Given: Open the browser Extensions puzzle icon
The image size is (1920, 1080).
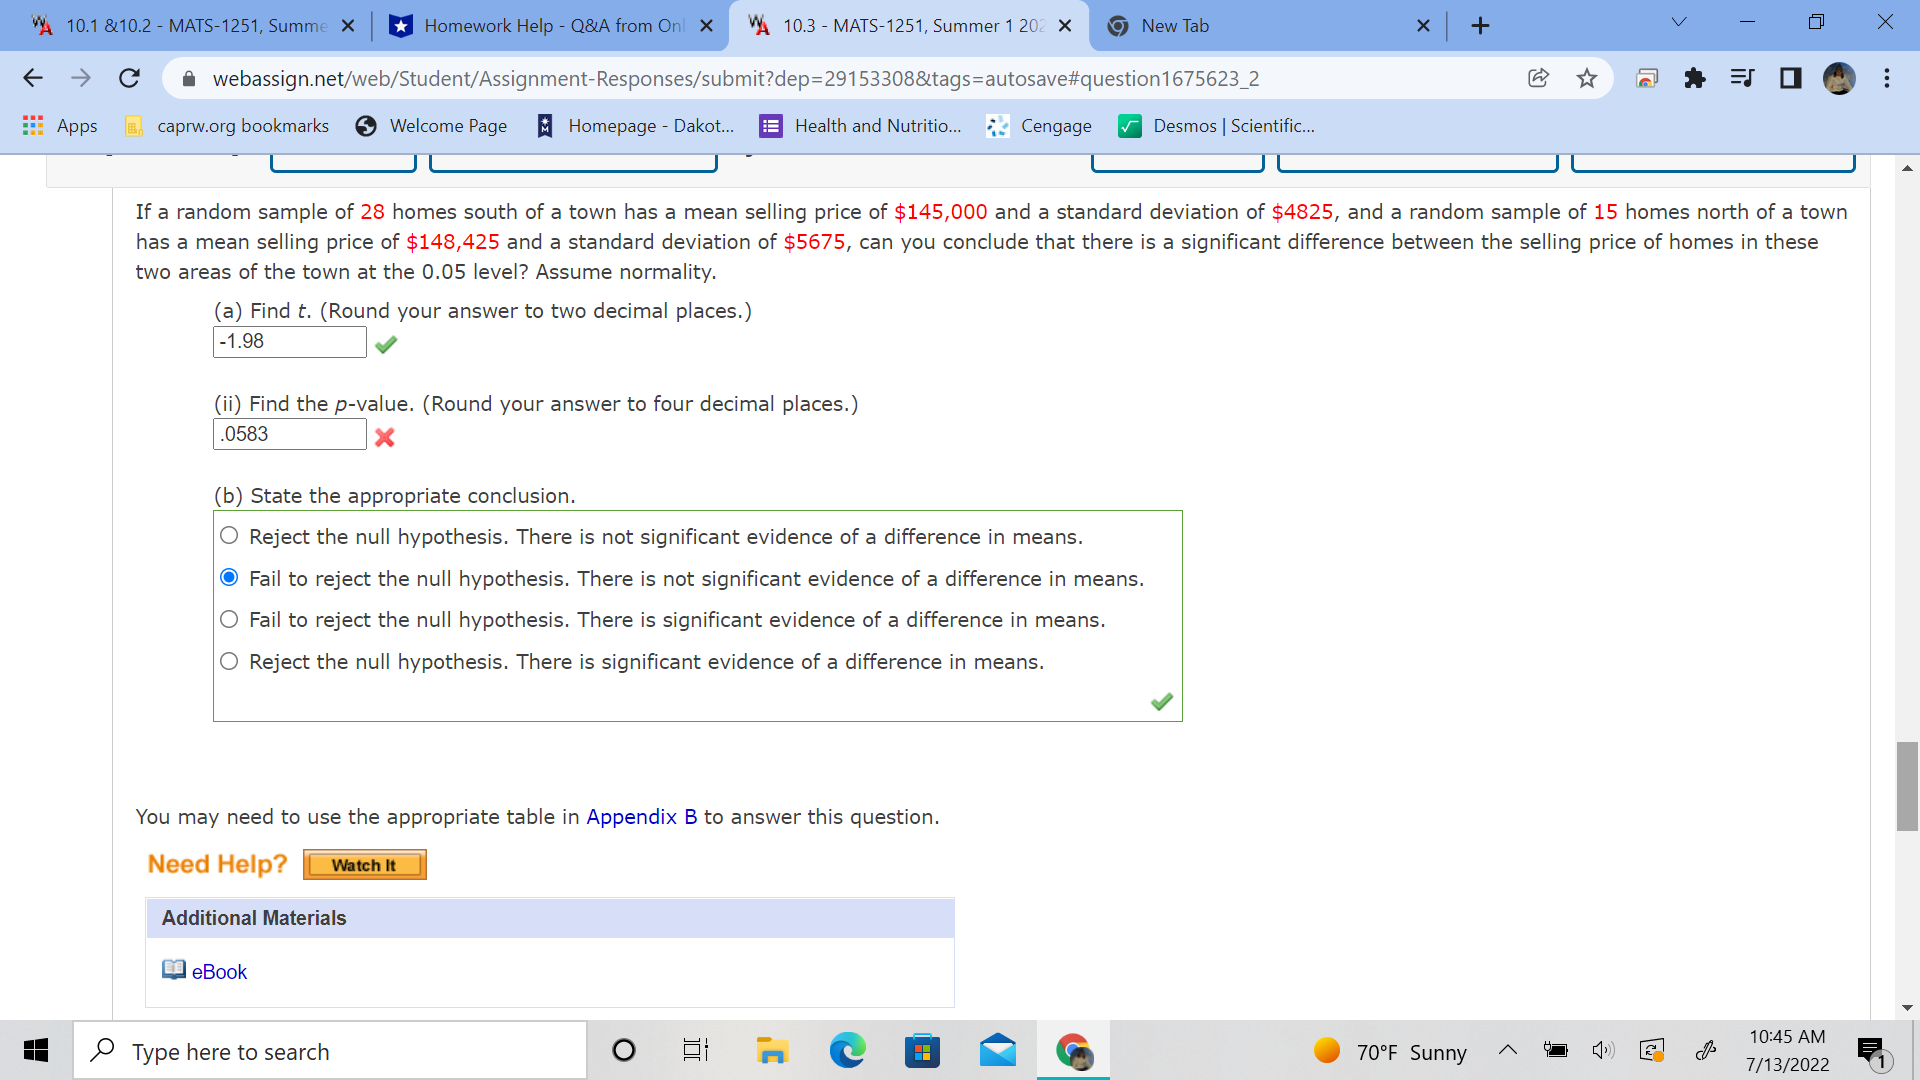Looking at the screenshot, I should pyautogui.click(x=1694, y=78).
